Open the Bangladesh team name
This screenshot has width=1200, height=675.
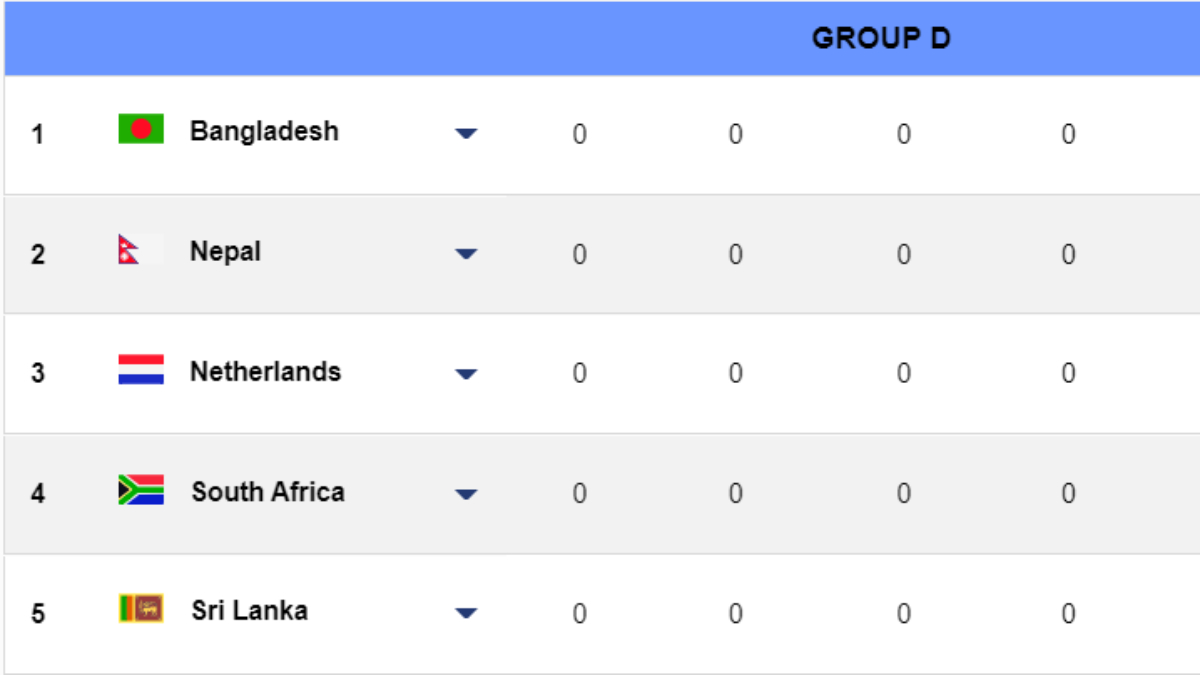[x=264, y=131]
